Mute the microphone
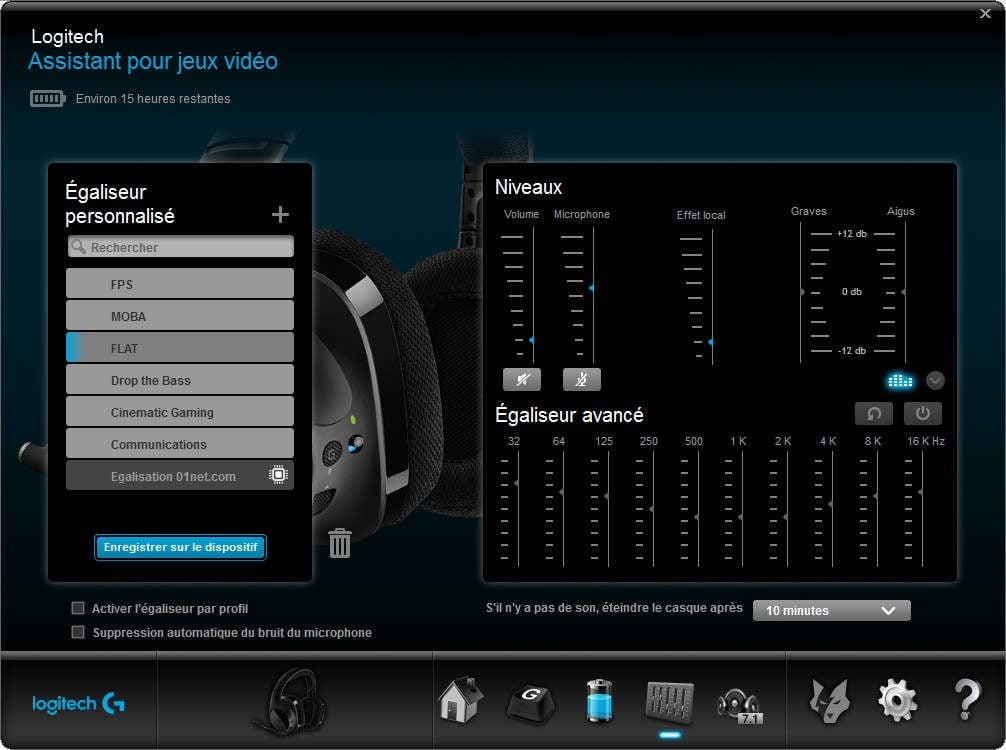 (581, 379)
